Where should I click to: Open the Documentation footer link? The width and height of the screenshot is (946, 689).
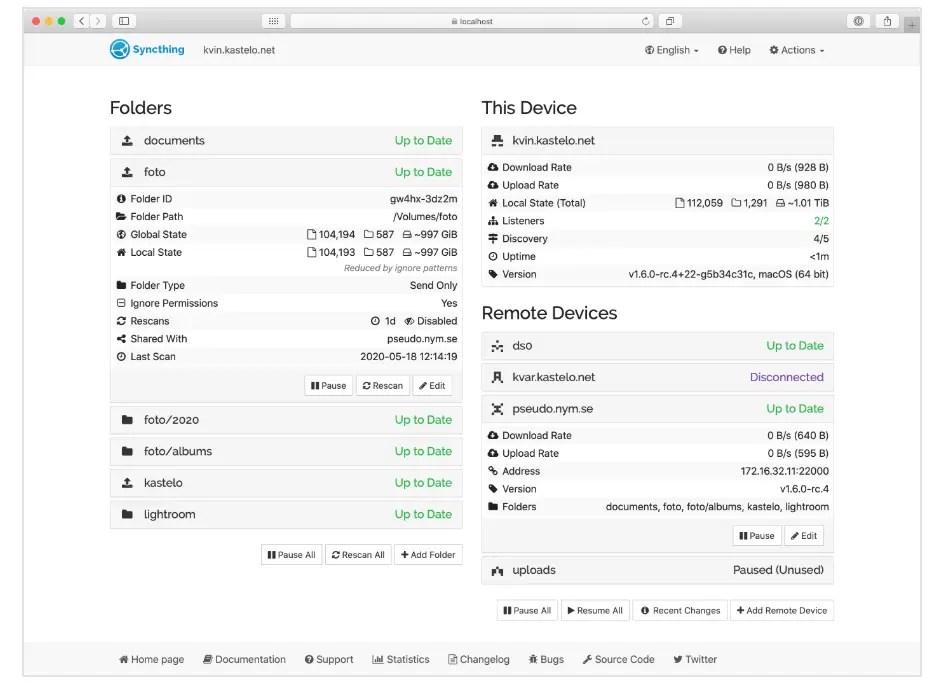(x=244, y=659)
